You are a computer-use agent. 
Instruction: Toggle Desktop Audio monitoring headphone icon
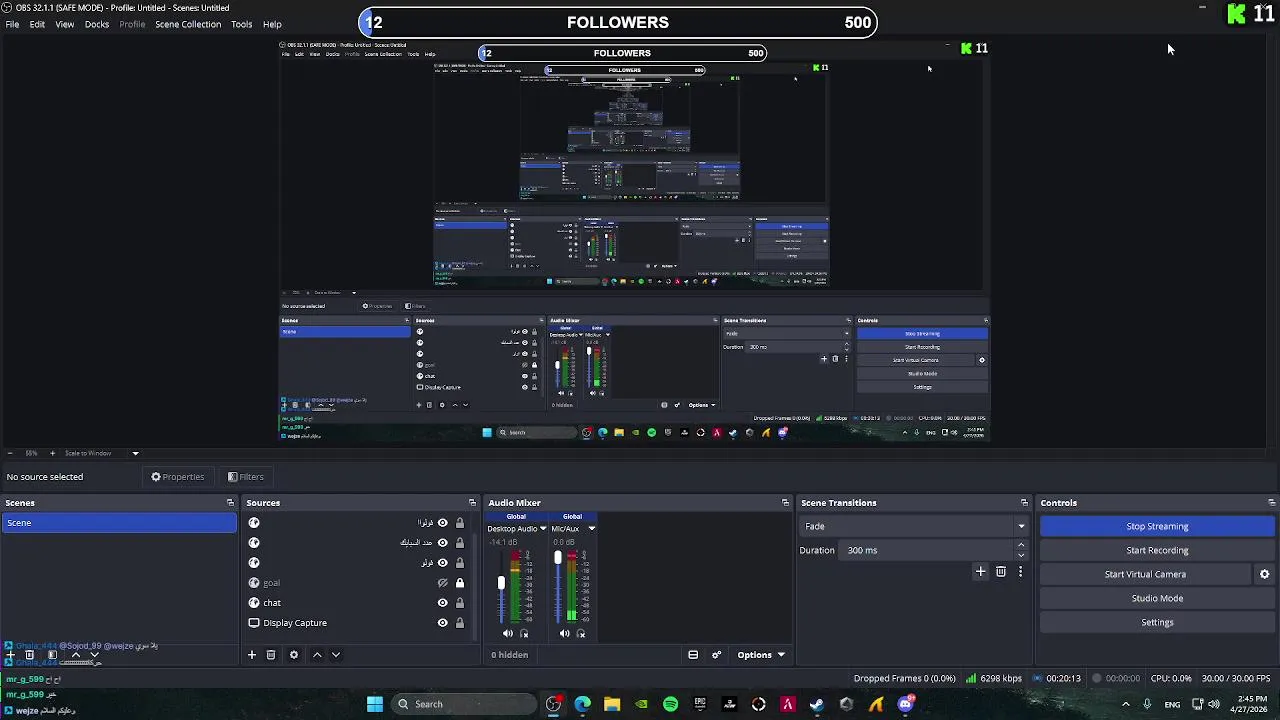point(524,633)
